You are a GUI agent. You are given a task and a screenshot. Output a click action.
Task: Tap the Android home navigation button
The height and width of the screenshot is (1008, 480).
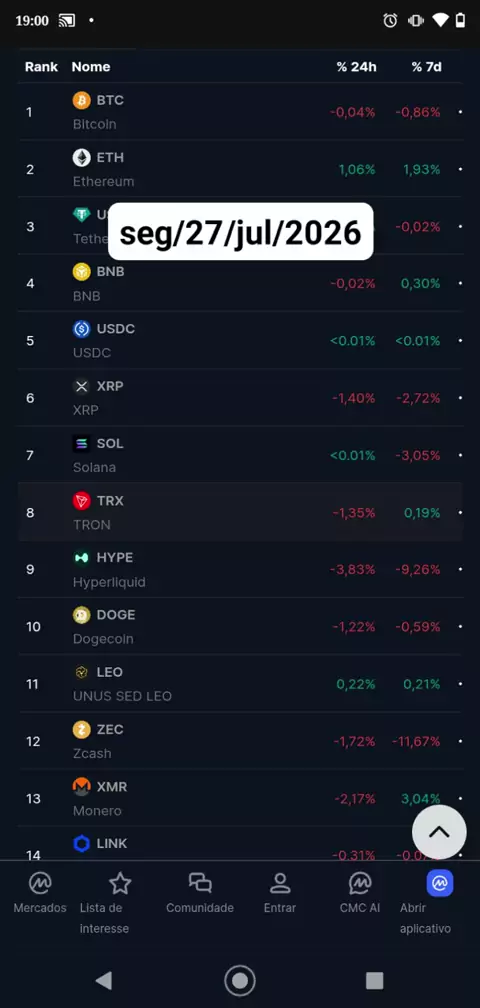240,980
